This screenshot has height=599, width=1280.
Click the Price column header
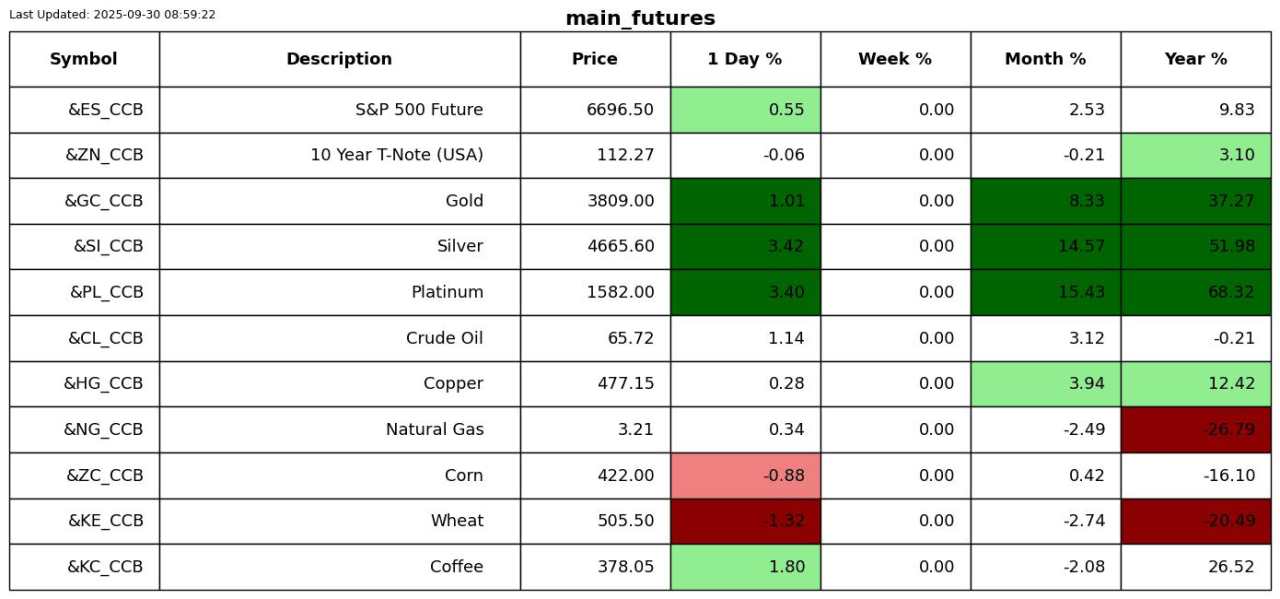pos(595,59)
